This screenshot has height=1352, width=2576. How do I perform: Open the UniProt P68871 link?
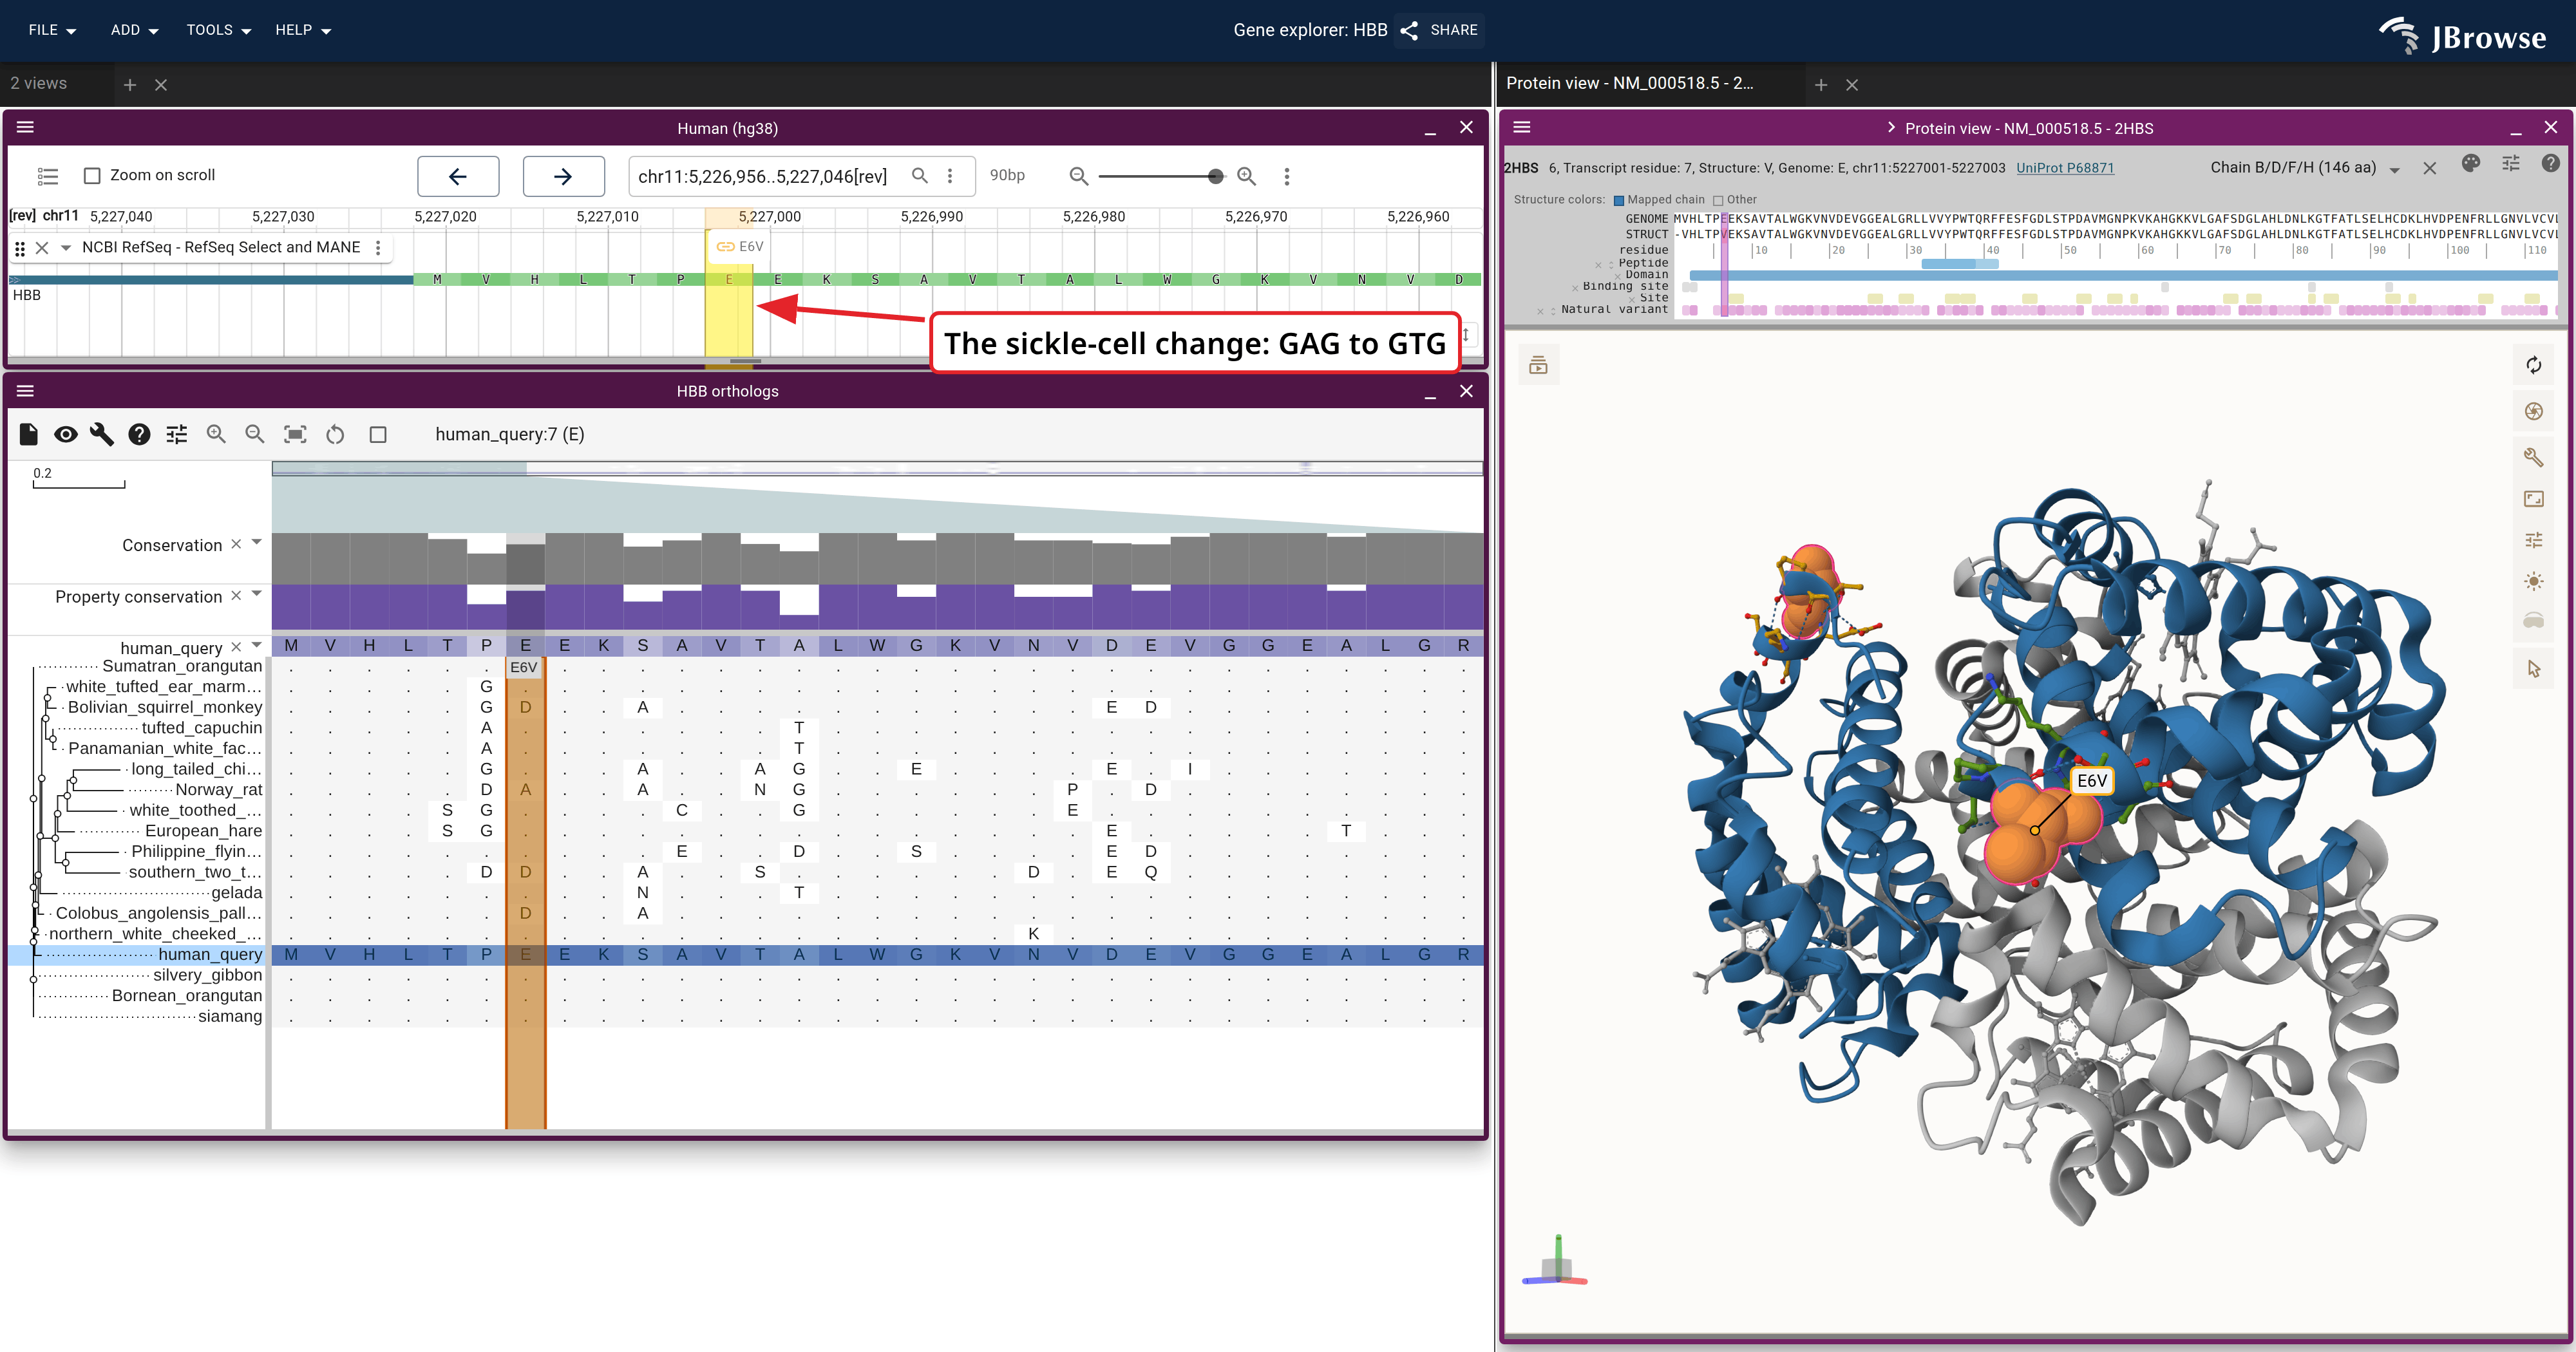[x=2064, y=168]
